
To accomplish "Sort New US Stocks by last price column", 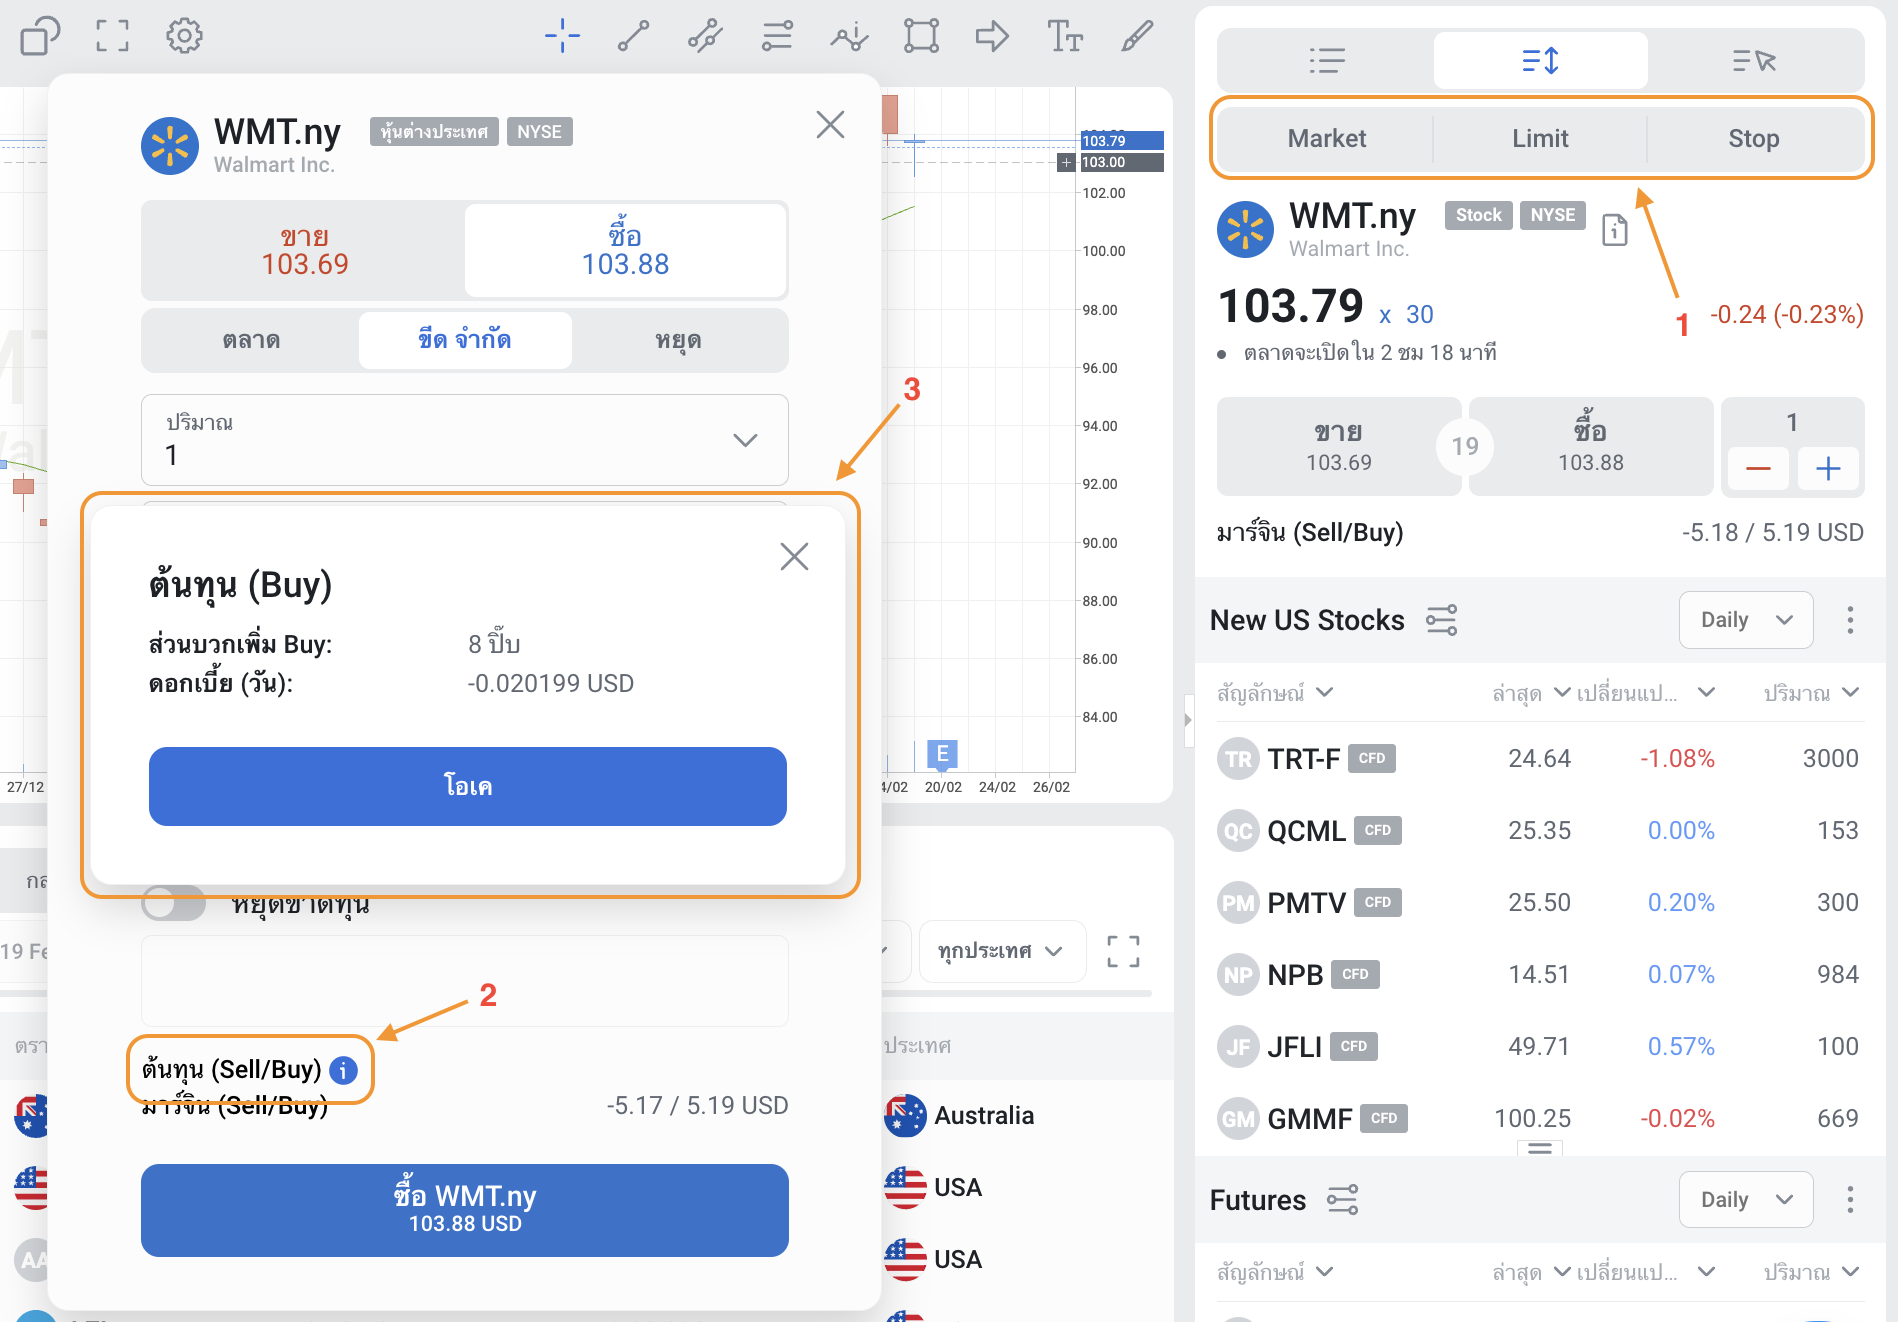I will pos(1530,693).
